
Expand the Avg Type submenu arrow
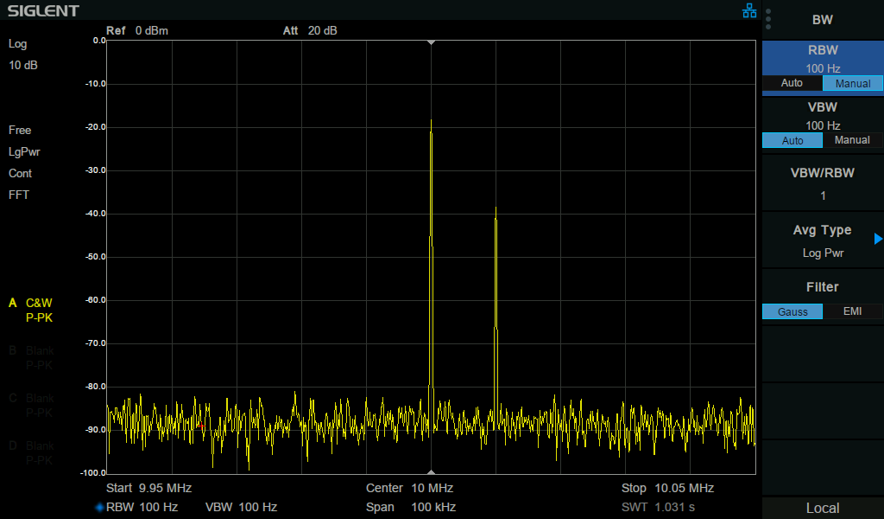pyautogui.click(x=878, y=239)
